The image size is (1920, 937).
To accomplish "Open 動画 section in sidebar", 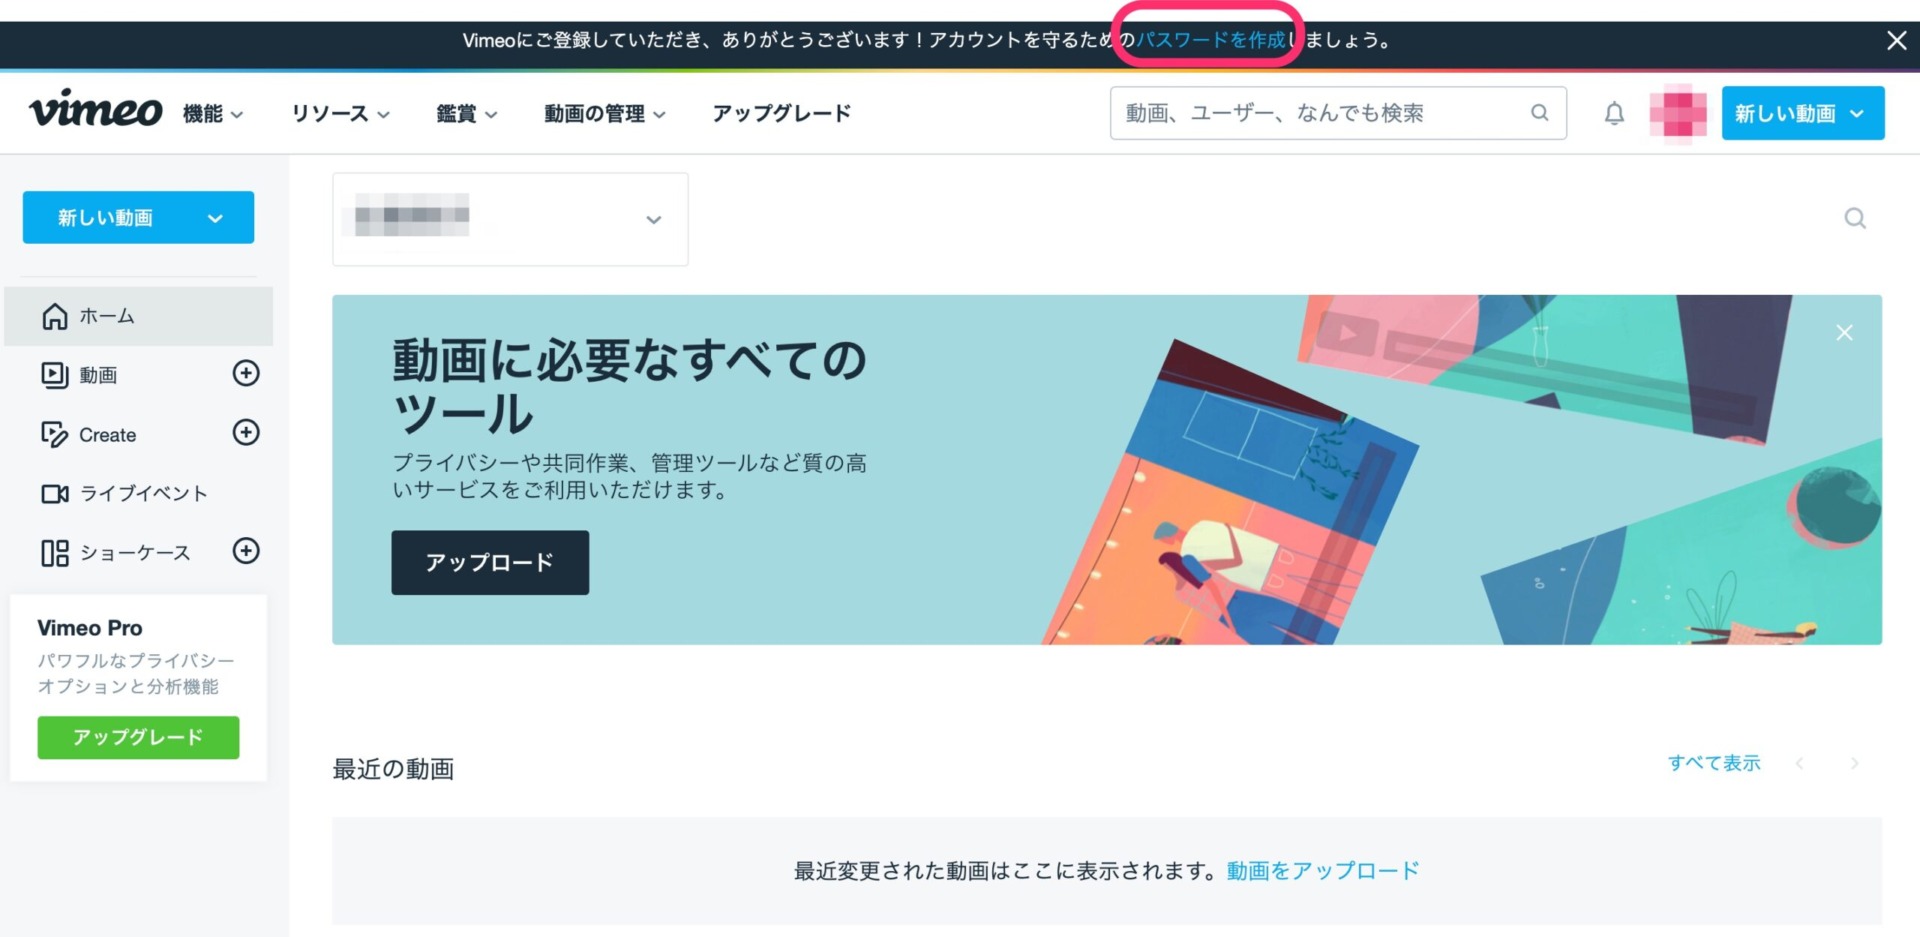I will tap(98, 375).
